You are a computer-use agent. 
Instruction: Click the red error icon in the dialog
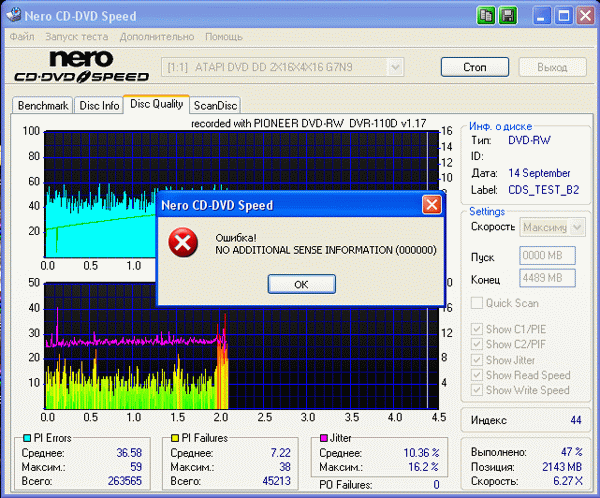pos(183,243)
